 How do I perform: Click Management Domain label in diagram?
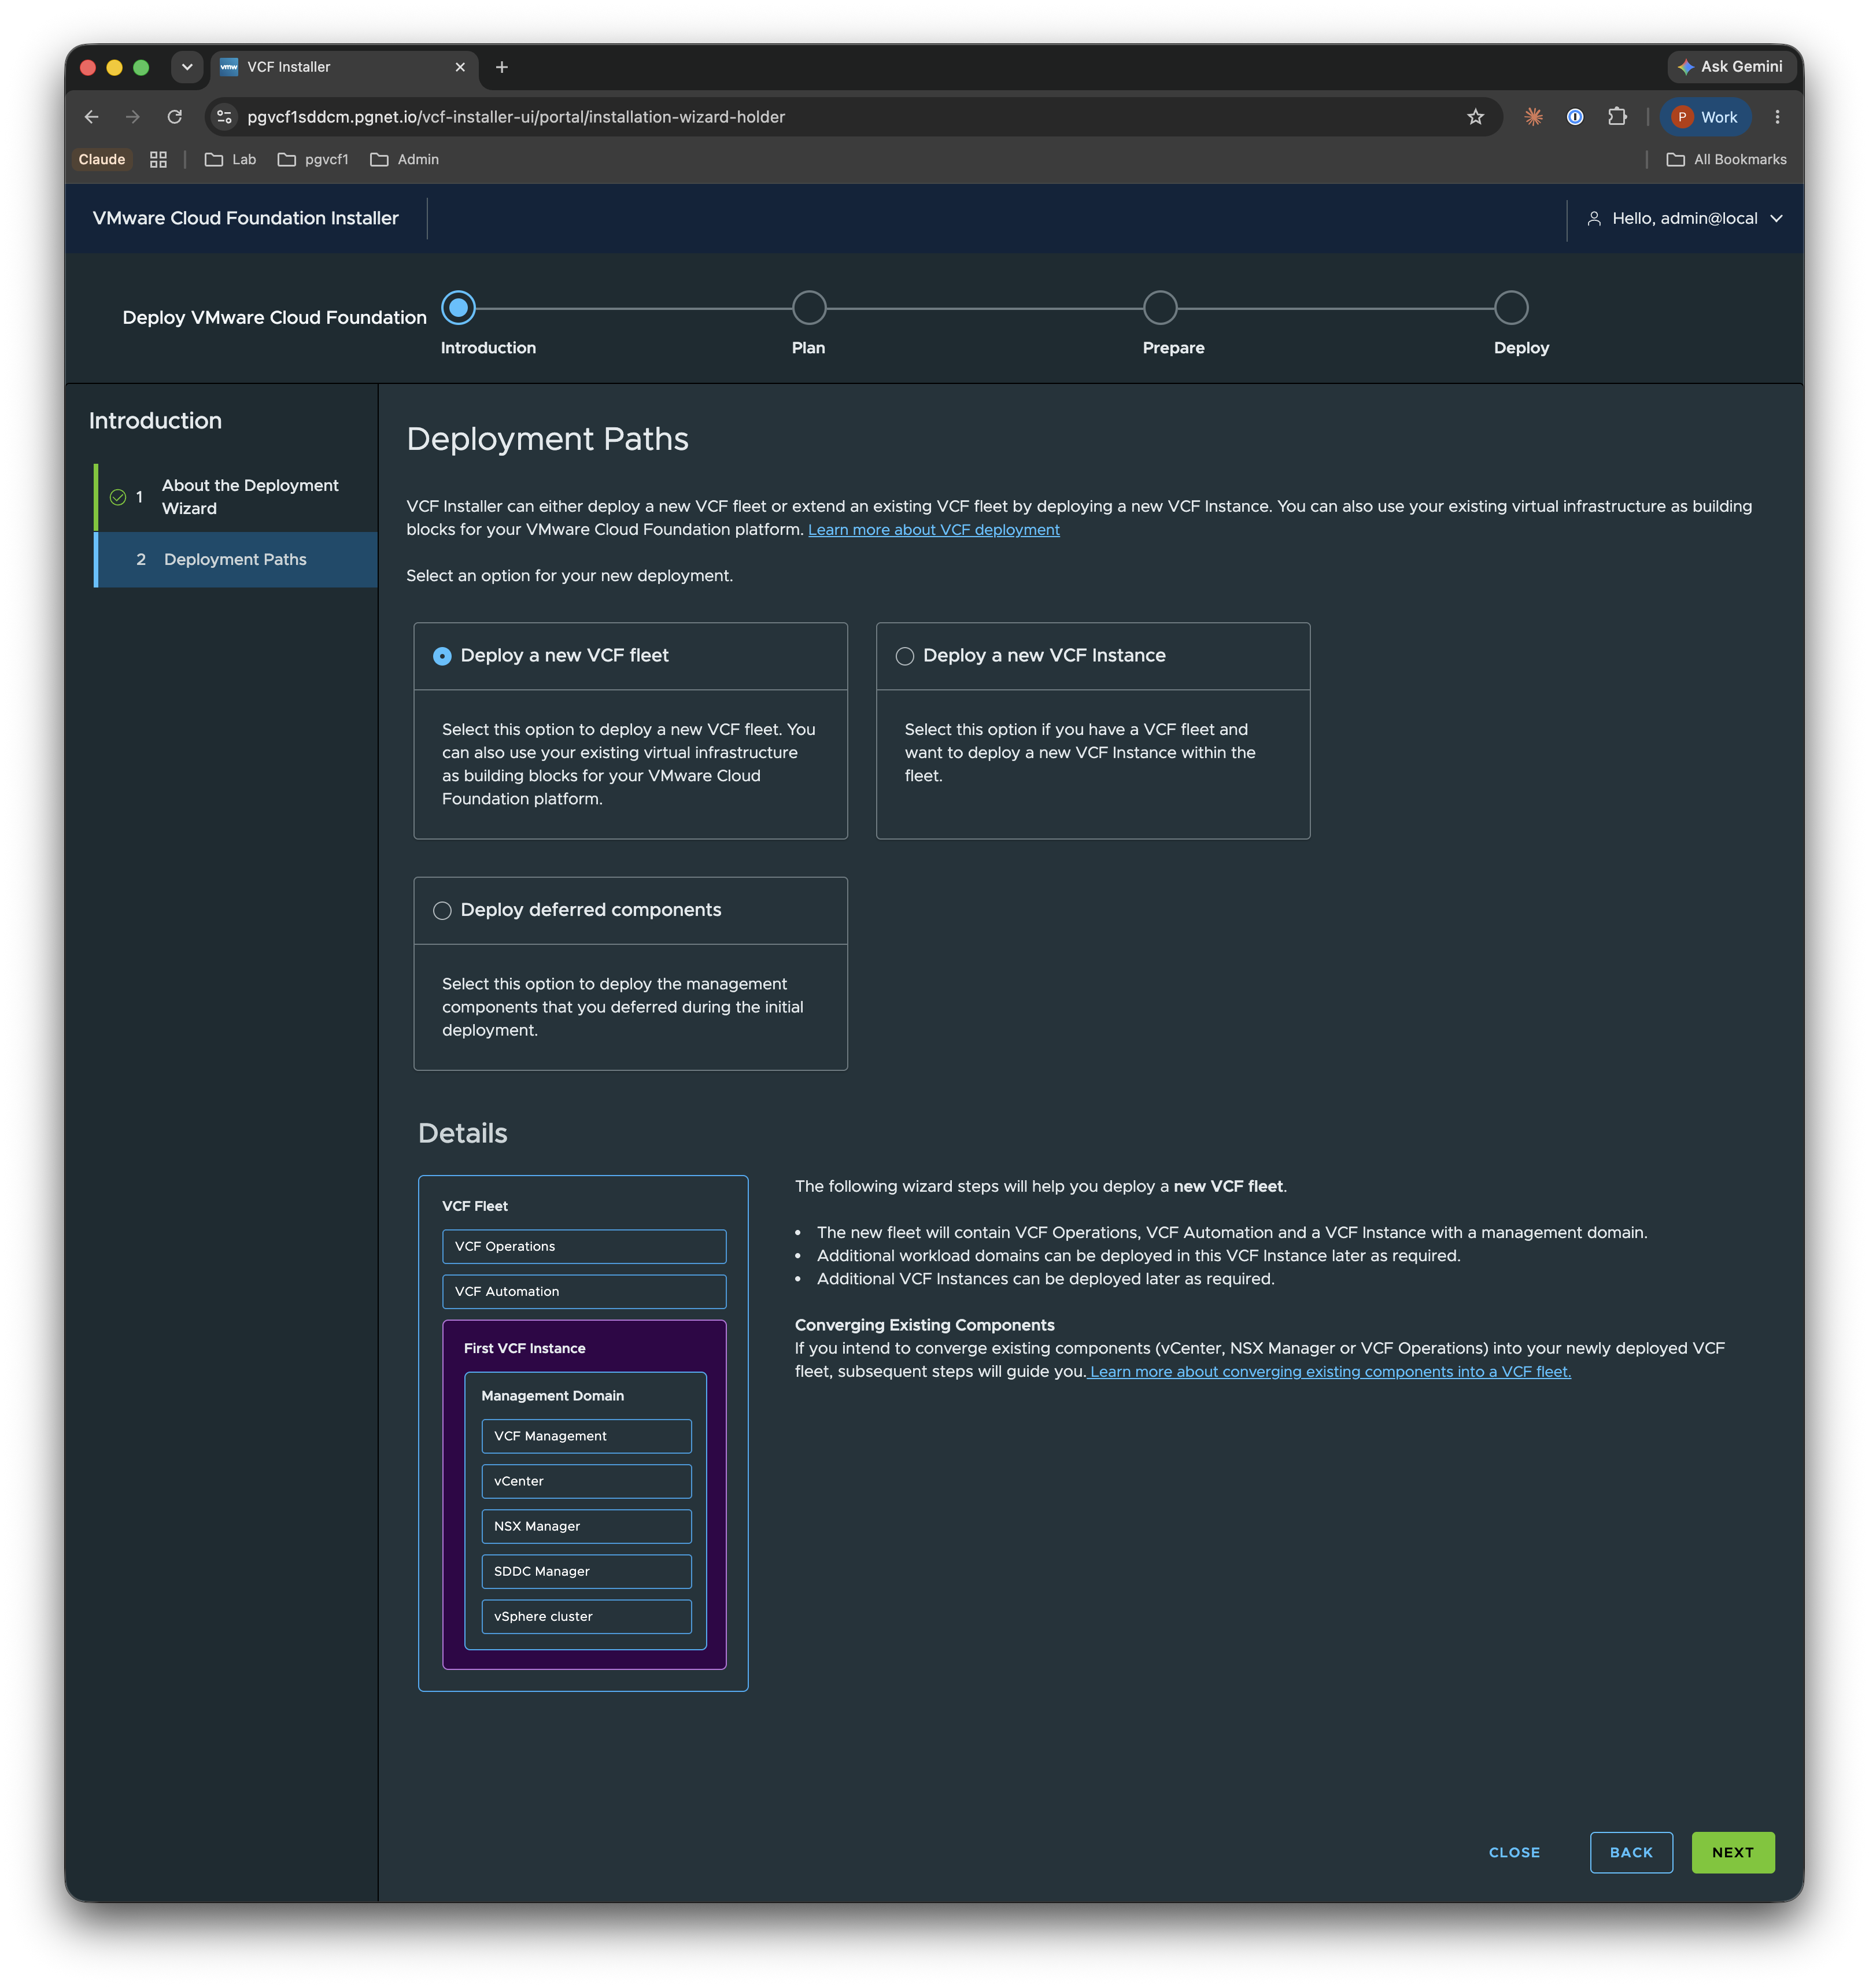click(552, 1395)
